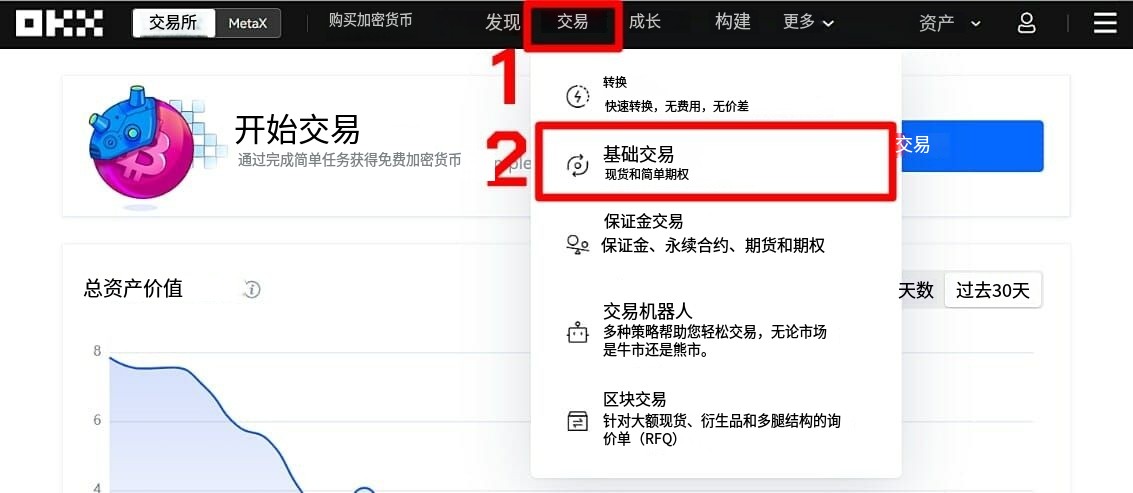1133x493 pixels.
Task: Select the 过去30天 range option
Action: (992, 291)
